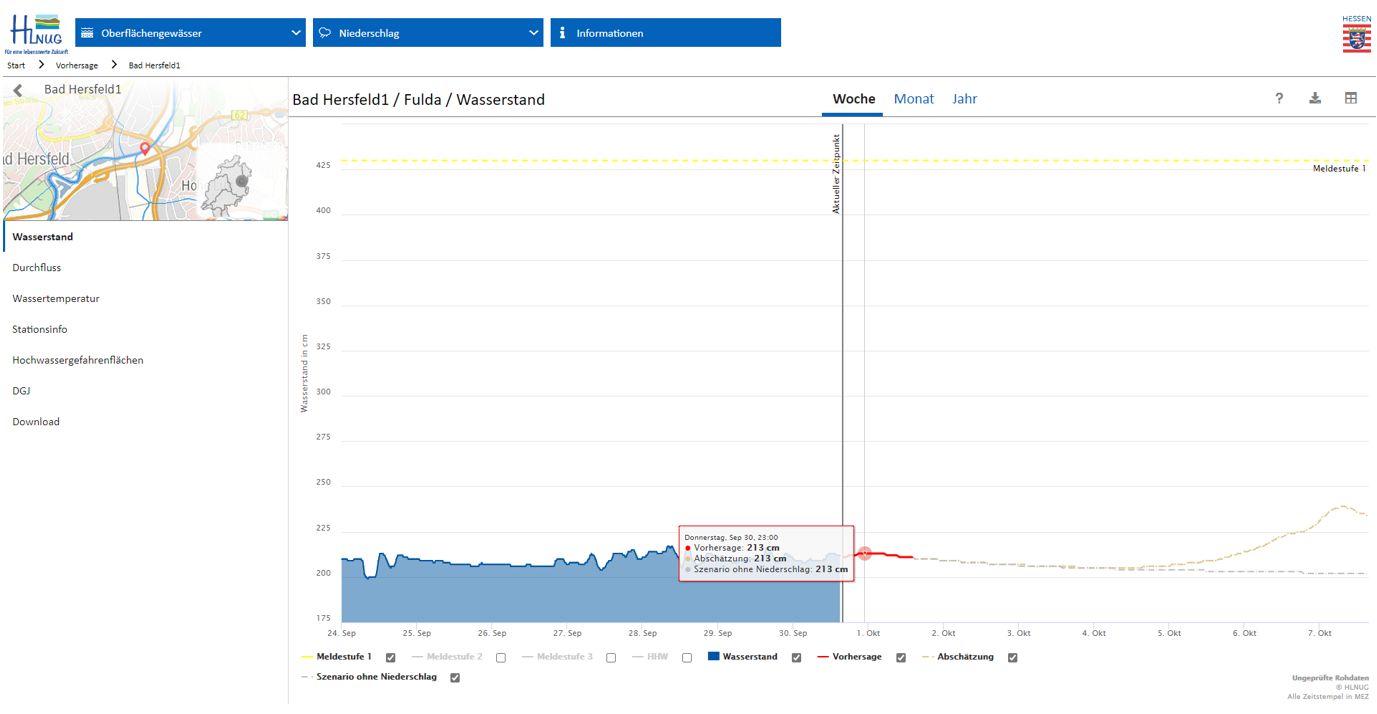1377x714 pixels.
Task: Toggle the Vorhersage checkbox off
Action: click(901, 657)
